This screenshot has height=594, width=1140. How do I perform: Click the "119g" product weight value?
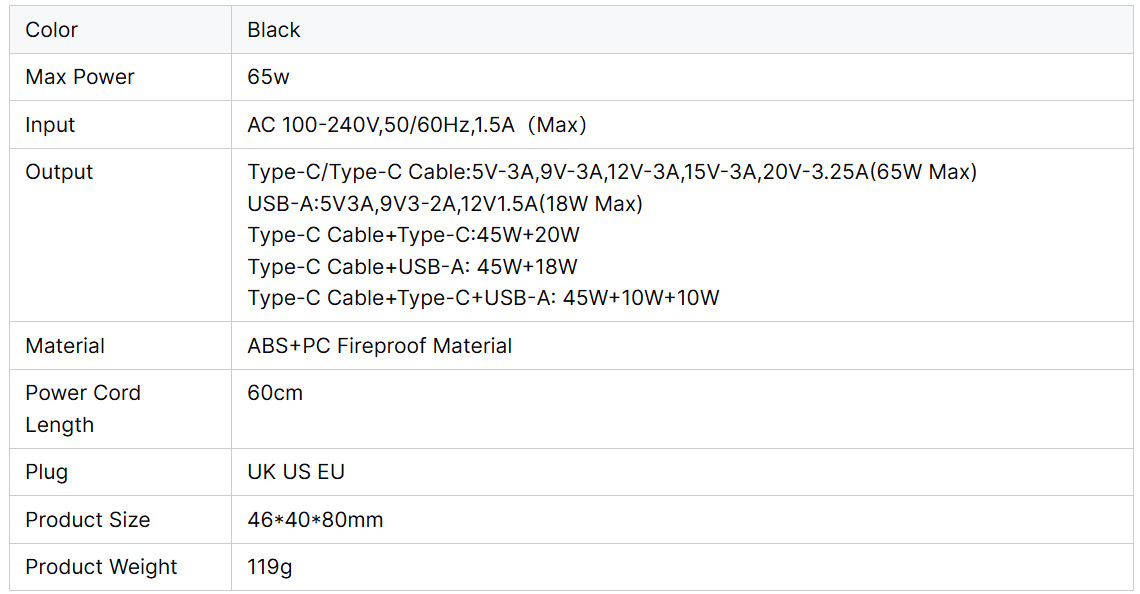[270, 567]
